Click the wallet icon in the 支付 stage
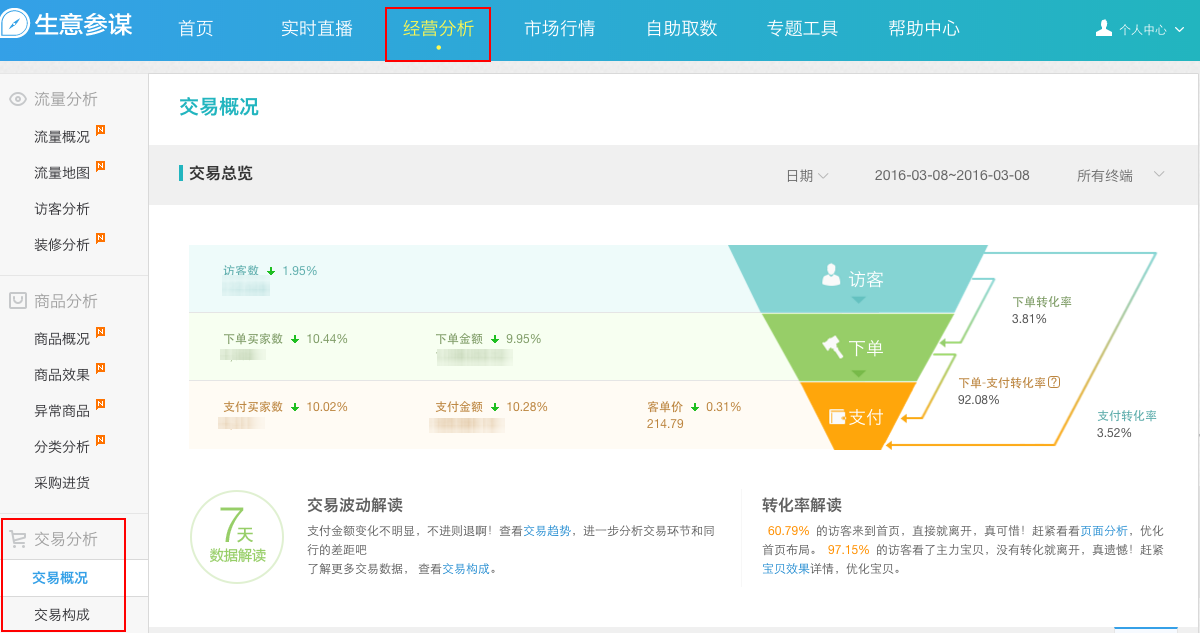The image size is (1200, 633). [836, 416]
